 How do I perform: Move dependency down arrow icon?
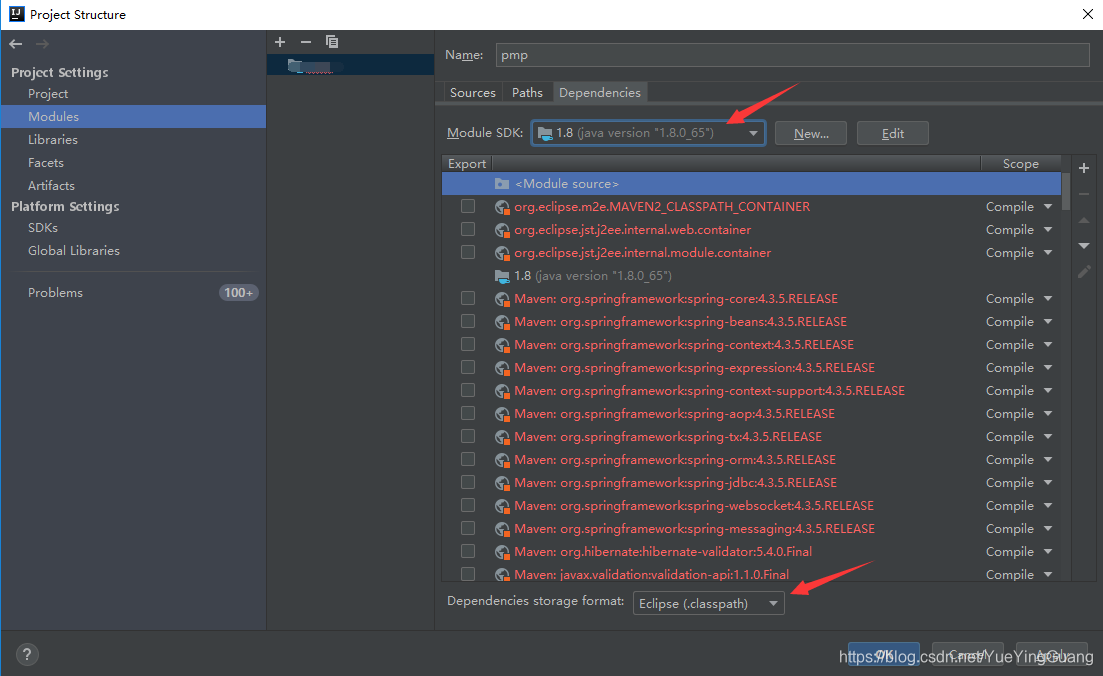tap(1084, 246)
